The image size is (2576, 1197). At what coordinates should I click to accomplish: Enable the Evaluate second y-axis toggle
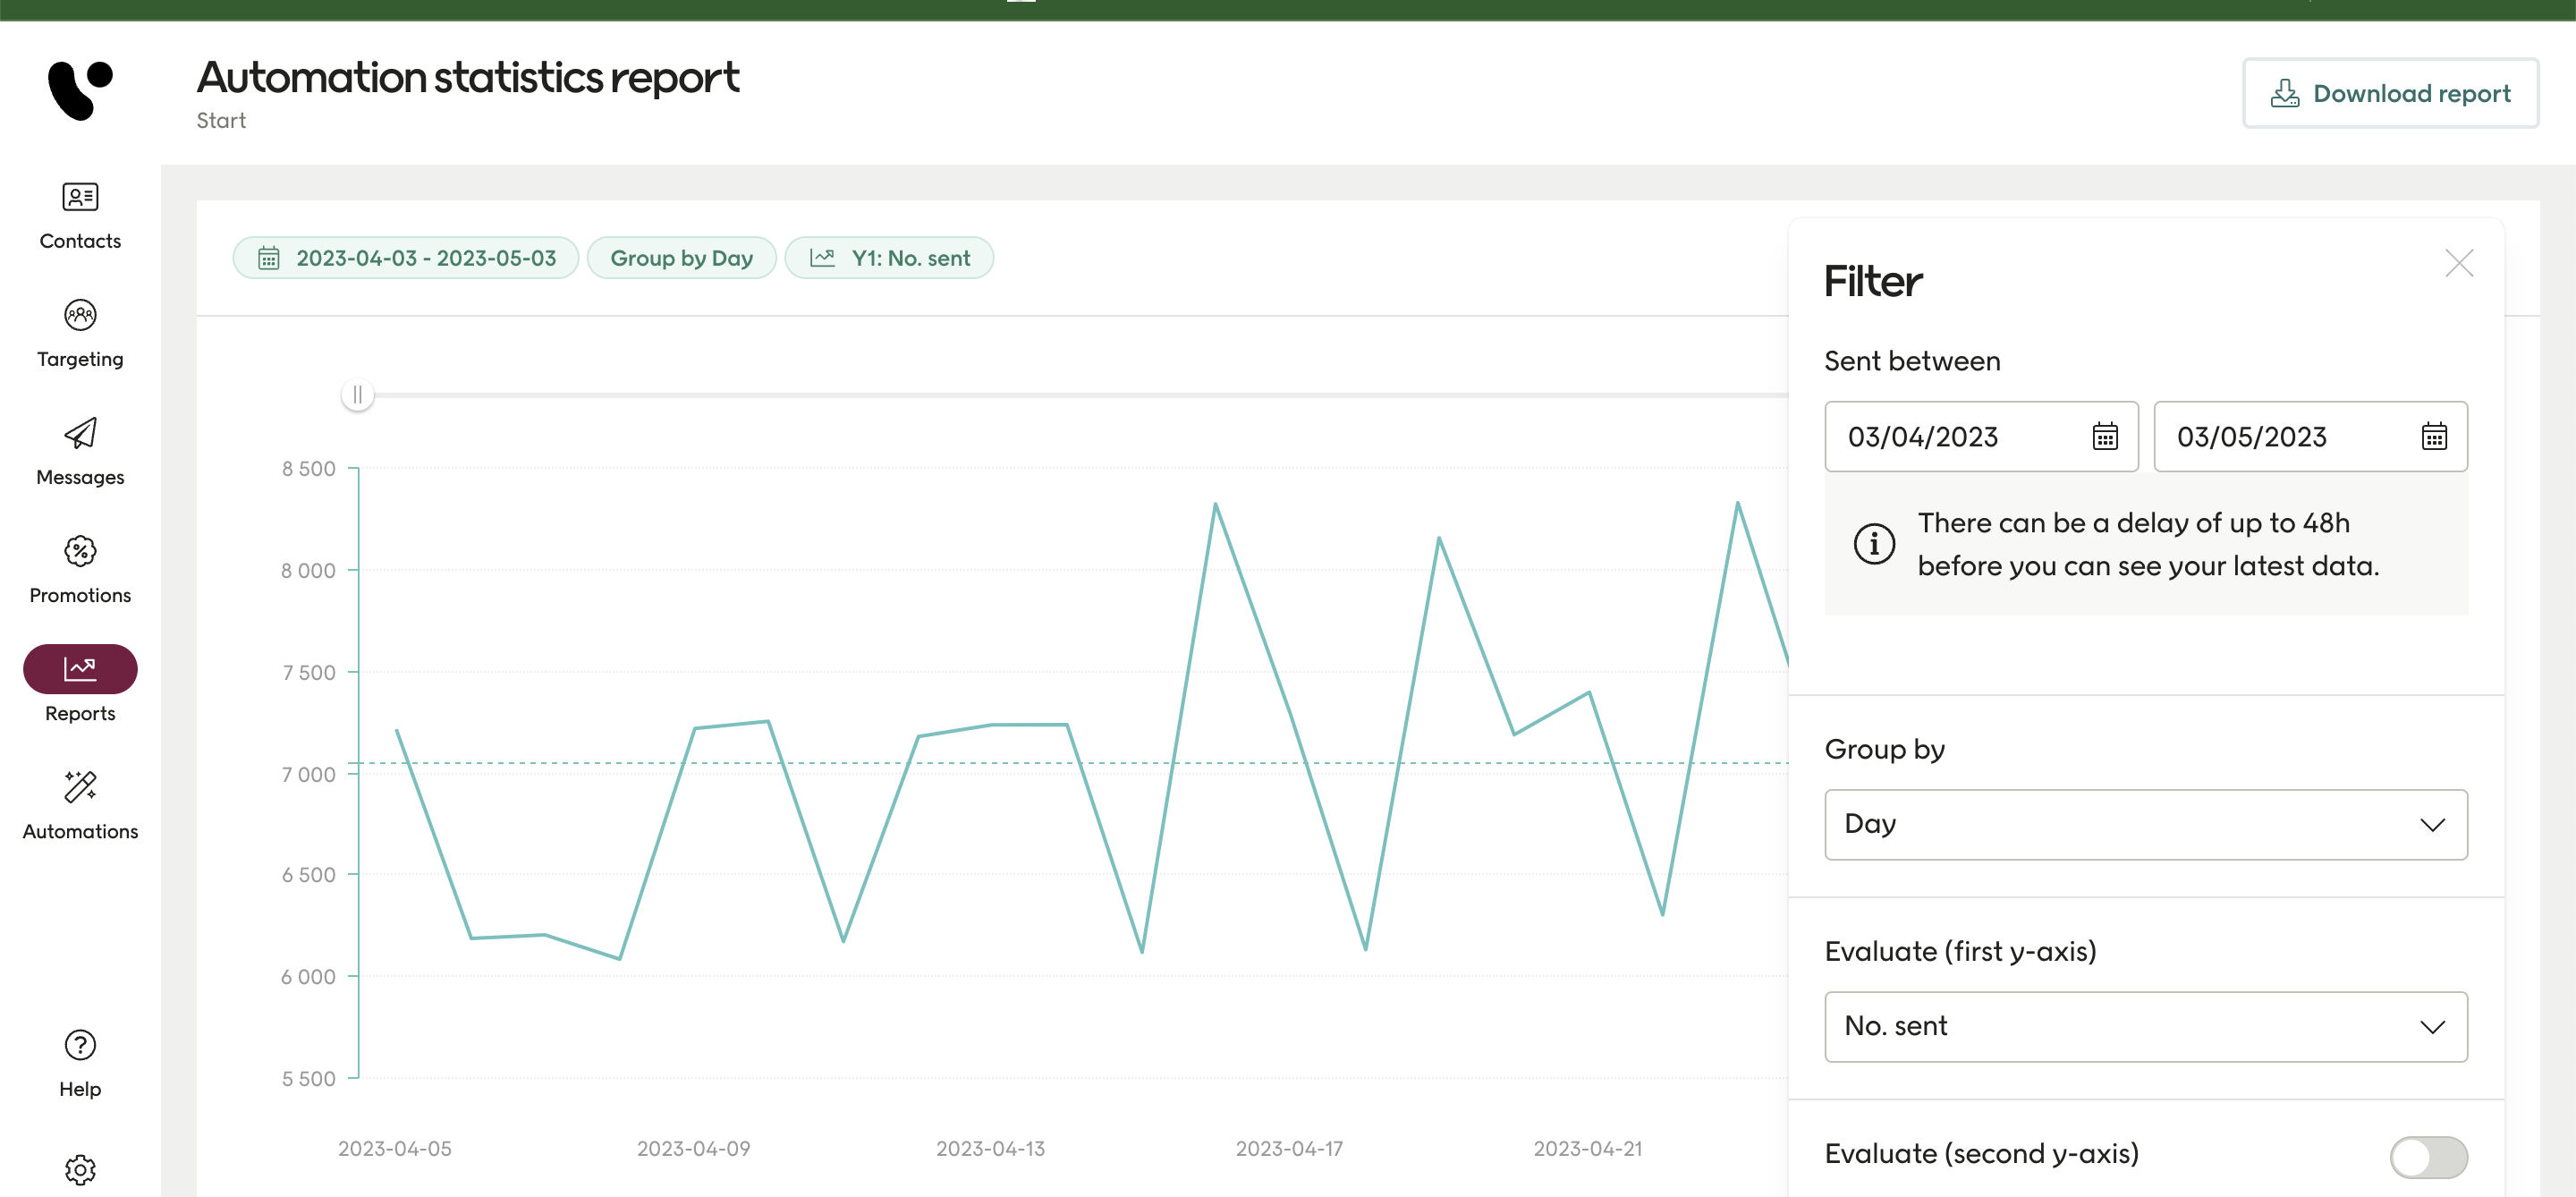click(x=2429, y=1158)
